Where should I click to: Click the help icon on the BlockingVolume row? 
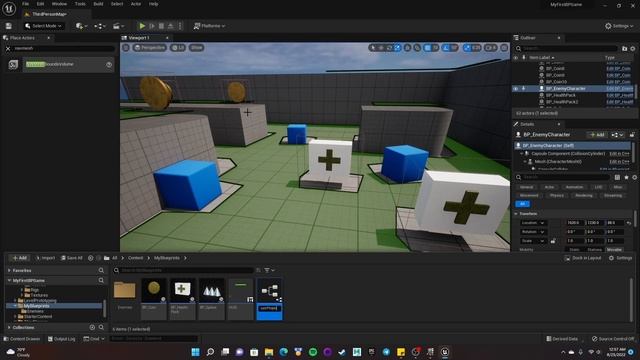[x=109, y=64]
